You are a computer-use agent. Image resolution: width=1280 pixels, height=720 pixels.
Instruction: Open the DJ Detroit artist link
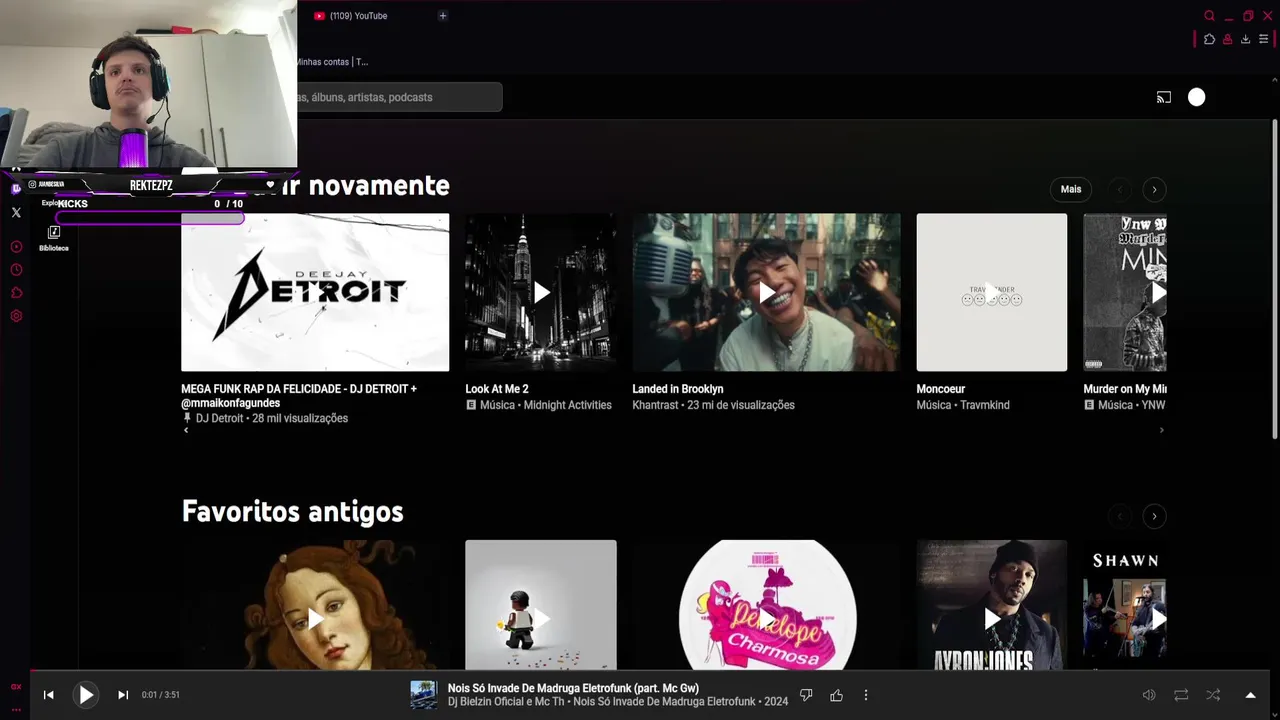coord(219,418)
